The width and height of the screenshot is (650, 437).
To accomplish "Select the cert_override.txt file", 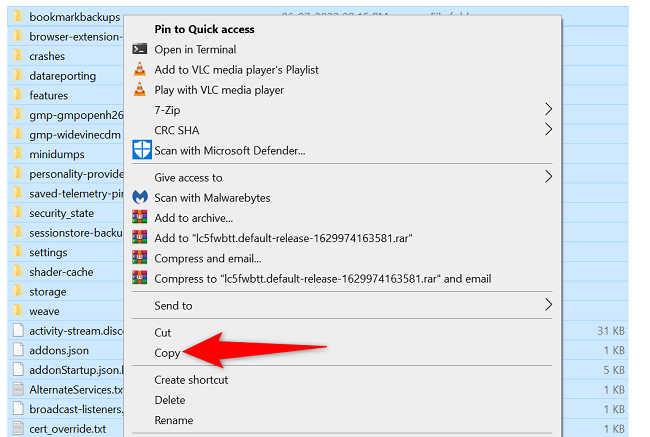I will 67,429.
